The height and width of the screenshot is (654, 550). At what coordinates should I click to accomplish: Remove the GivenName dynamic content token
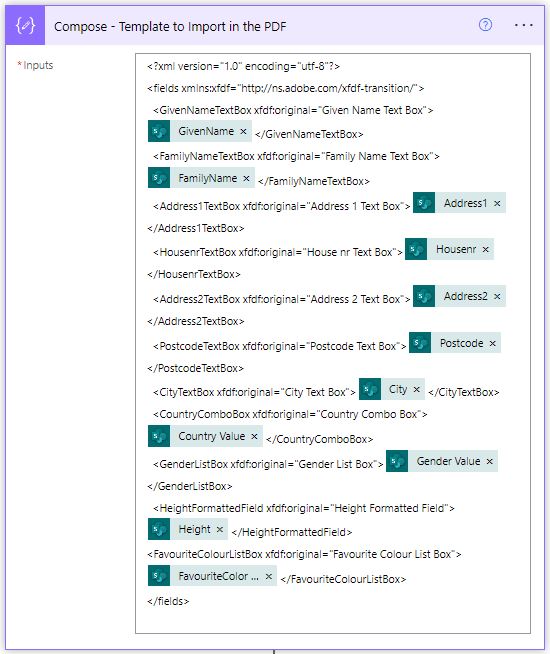[243, 131]
